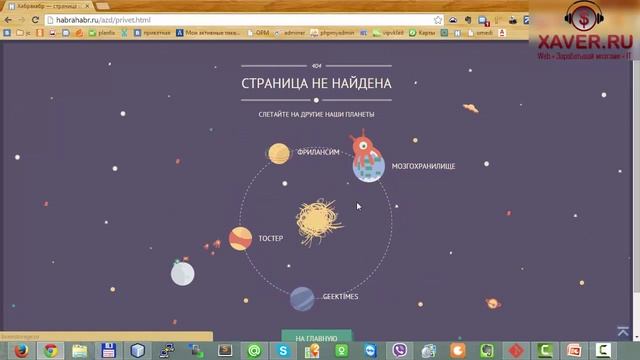Open PowerPoint from the taskbar
Screen dimensions: 640x360
click(x=574, y=351)
